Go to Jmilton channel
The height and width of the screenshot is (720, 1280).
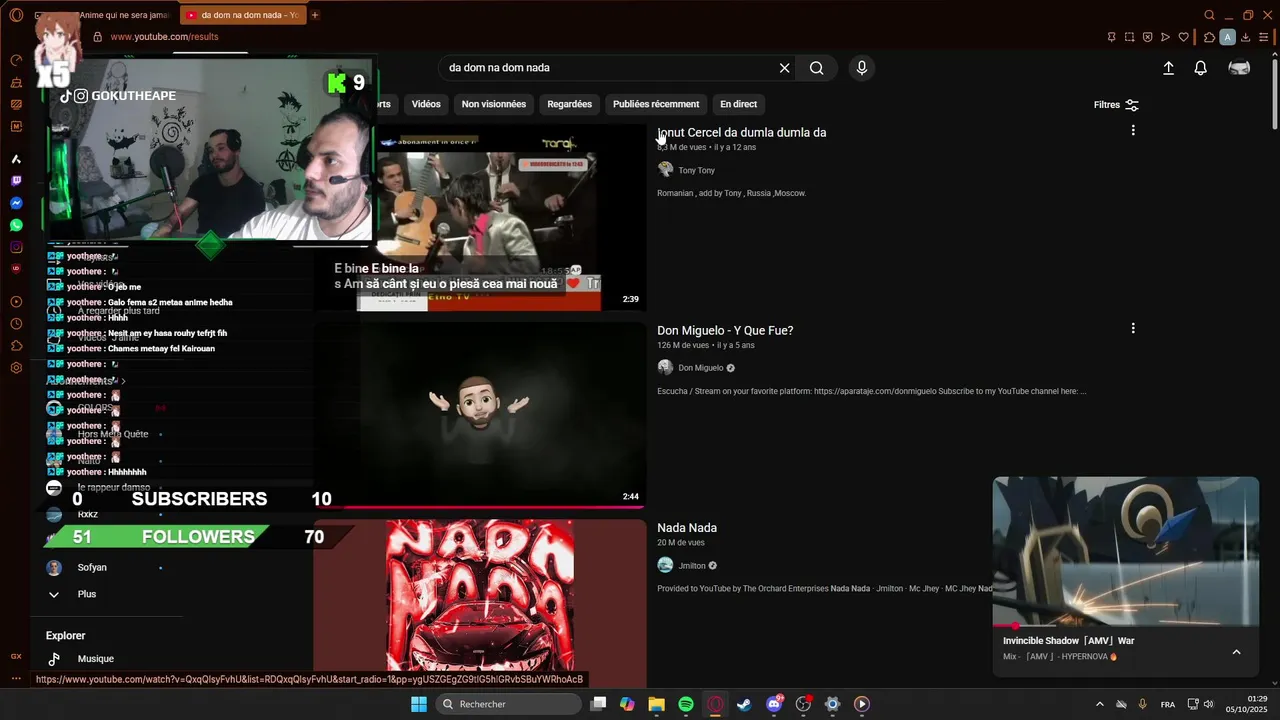[x=692, y=566]
